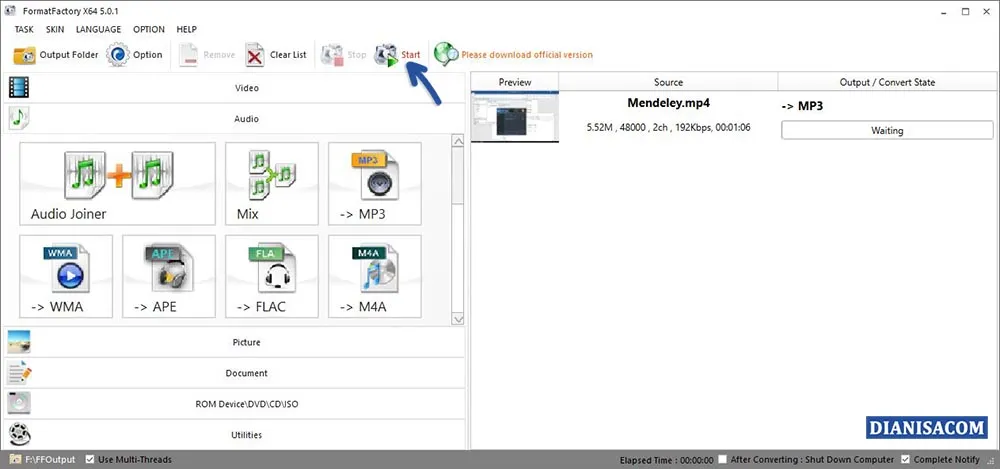Image resolution: width=1000 pixels, height=469 pixels.
Task: Toggle Use Multi-Threads checkbox
Action: [90, 459]
